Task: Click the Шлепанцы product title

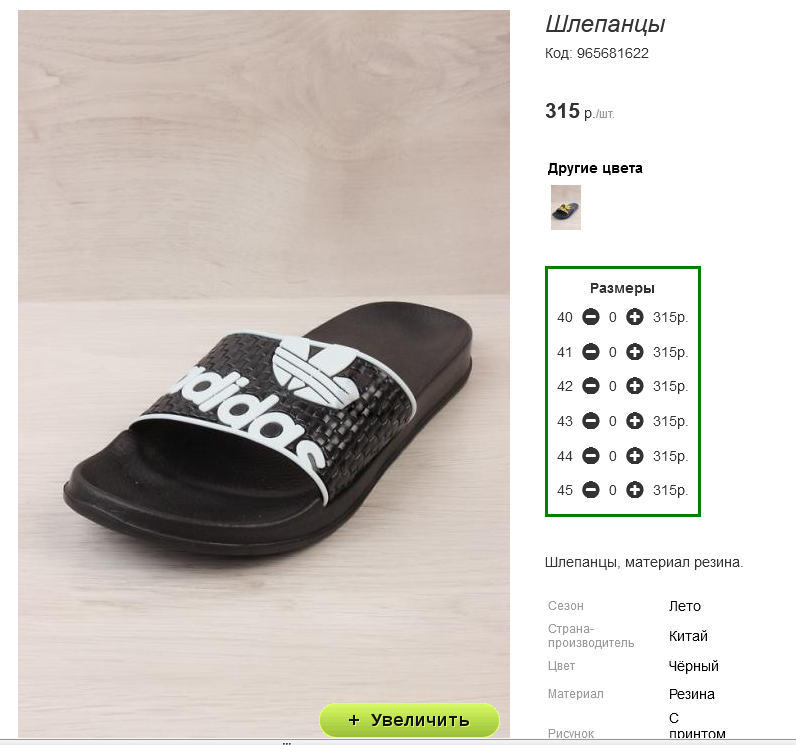Action: coord(605,25)
